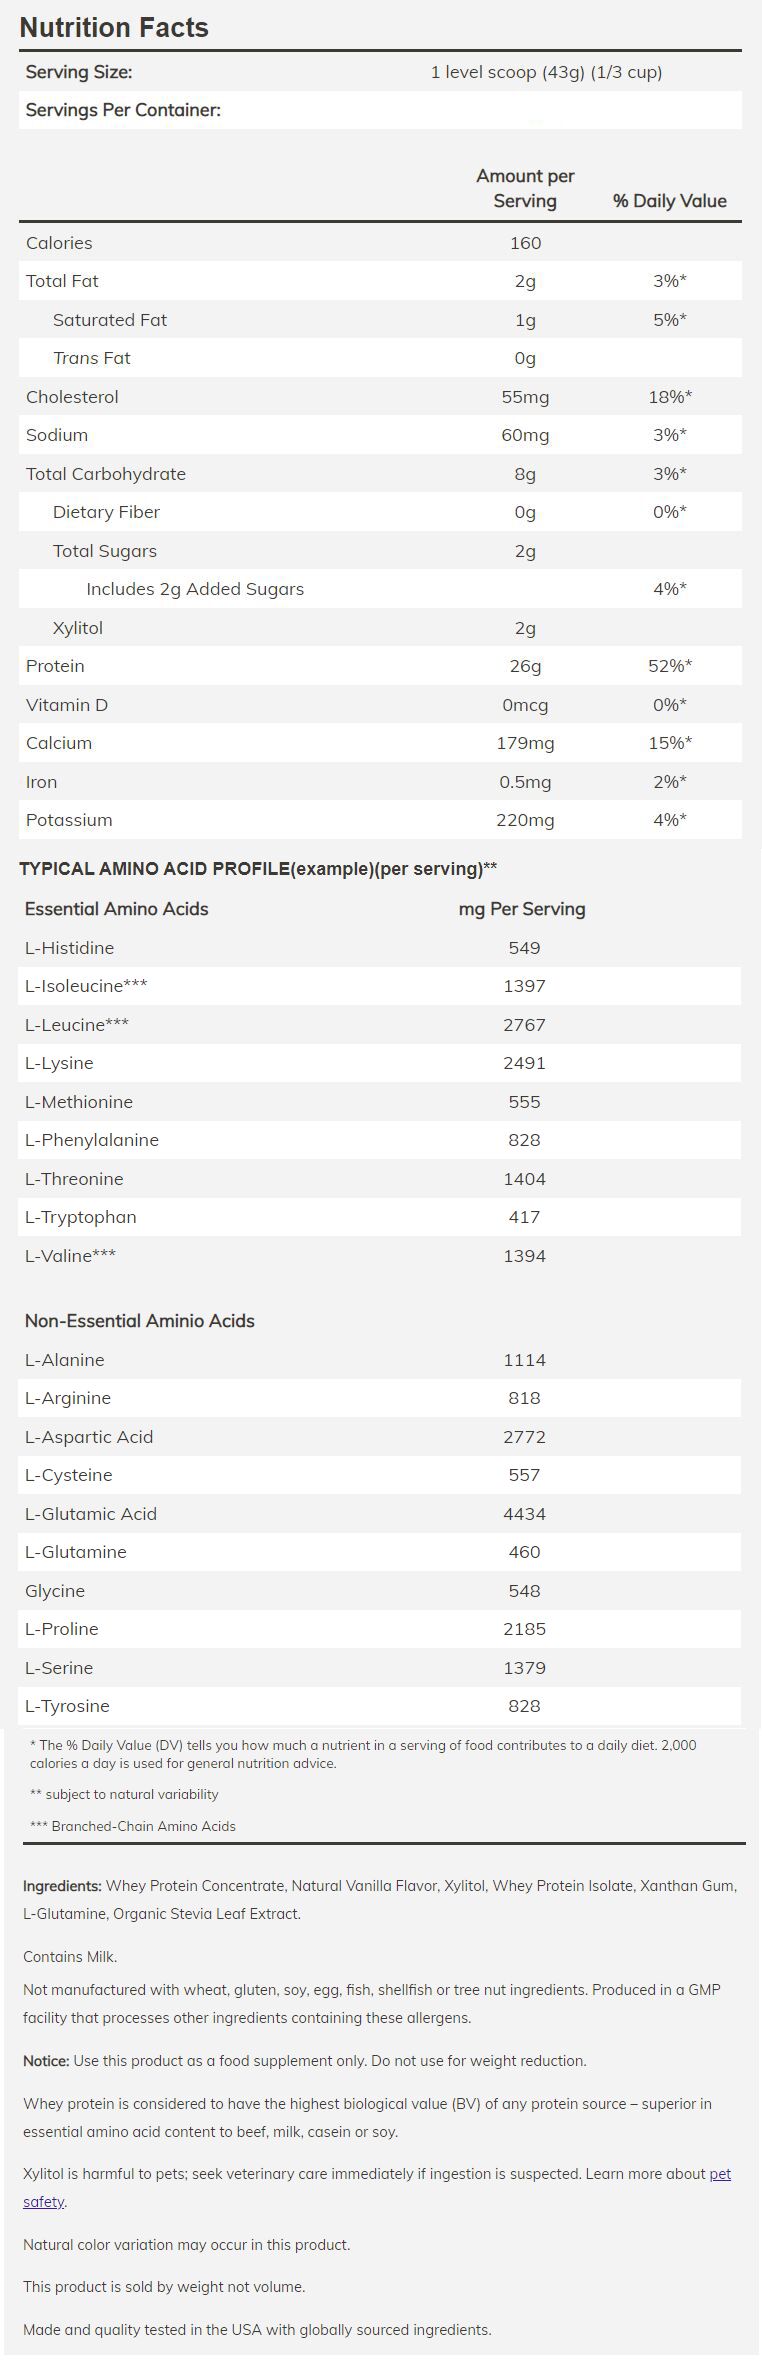Open the pet safety link

point(720,2173)
